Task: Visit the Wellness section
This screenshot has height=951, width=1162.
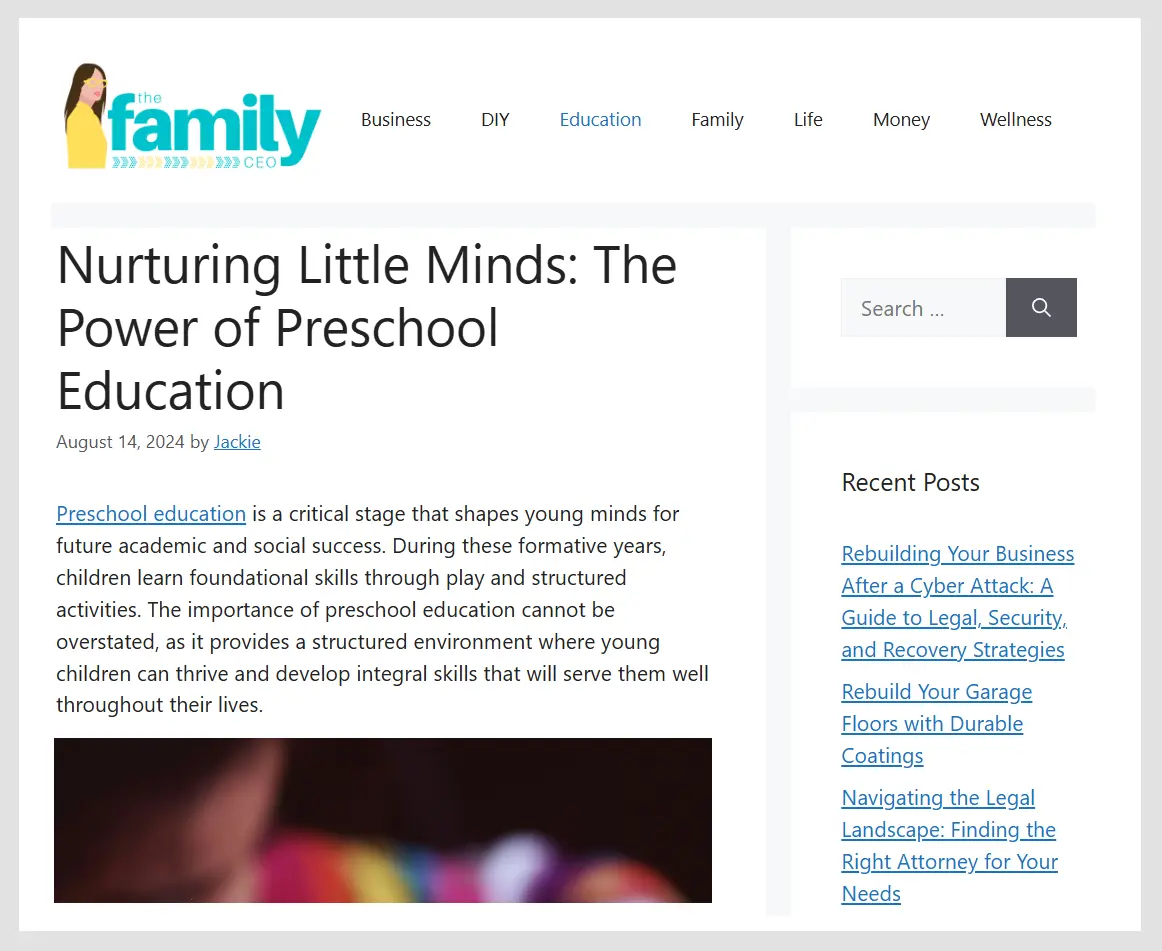Action: tap(1015, 120)
